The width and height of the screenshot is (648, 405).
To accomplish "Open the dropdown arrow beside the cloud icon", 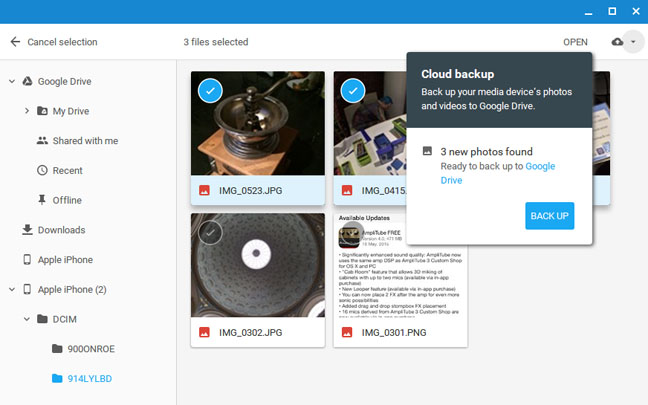I will pos(633,42).
